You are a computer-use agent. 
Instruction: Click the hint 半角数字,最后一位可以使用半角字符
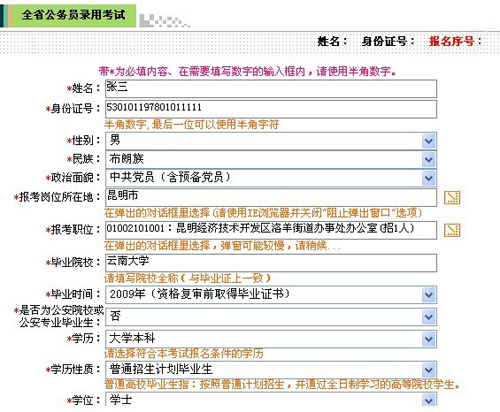(192, 125)
